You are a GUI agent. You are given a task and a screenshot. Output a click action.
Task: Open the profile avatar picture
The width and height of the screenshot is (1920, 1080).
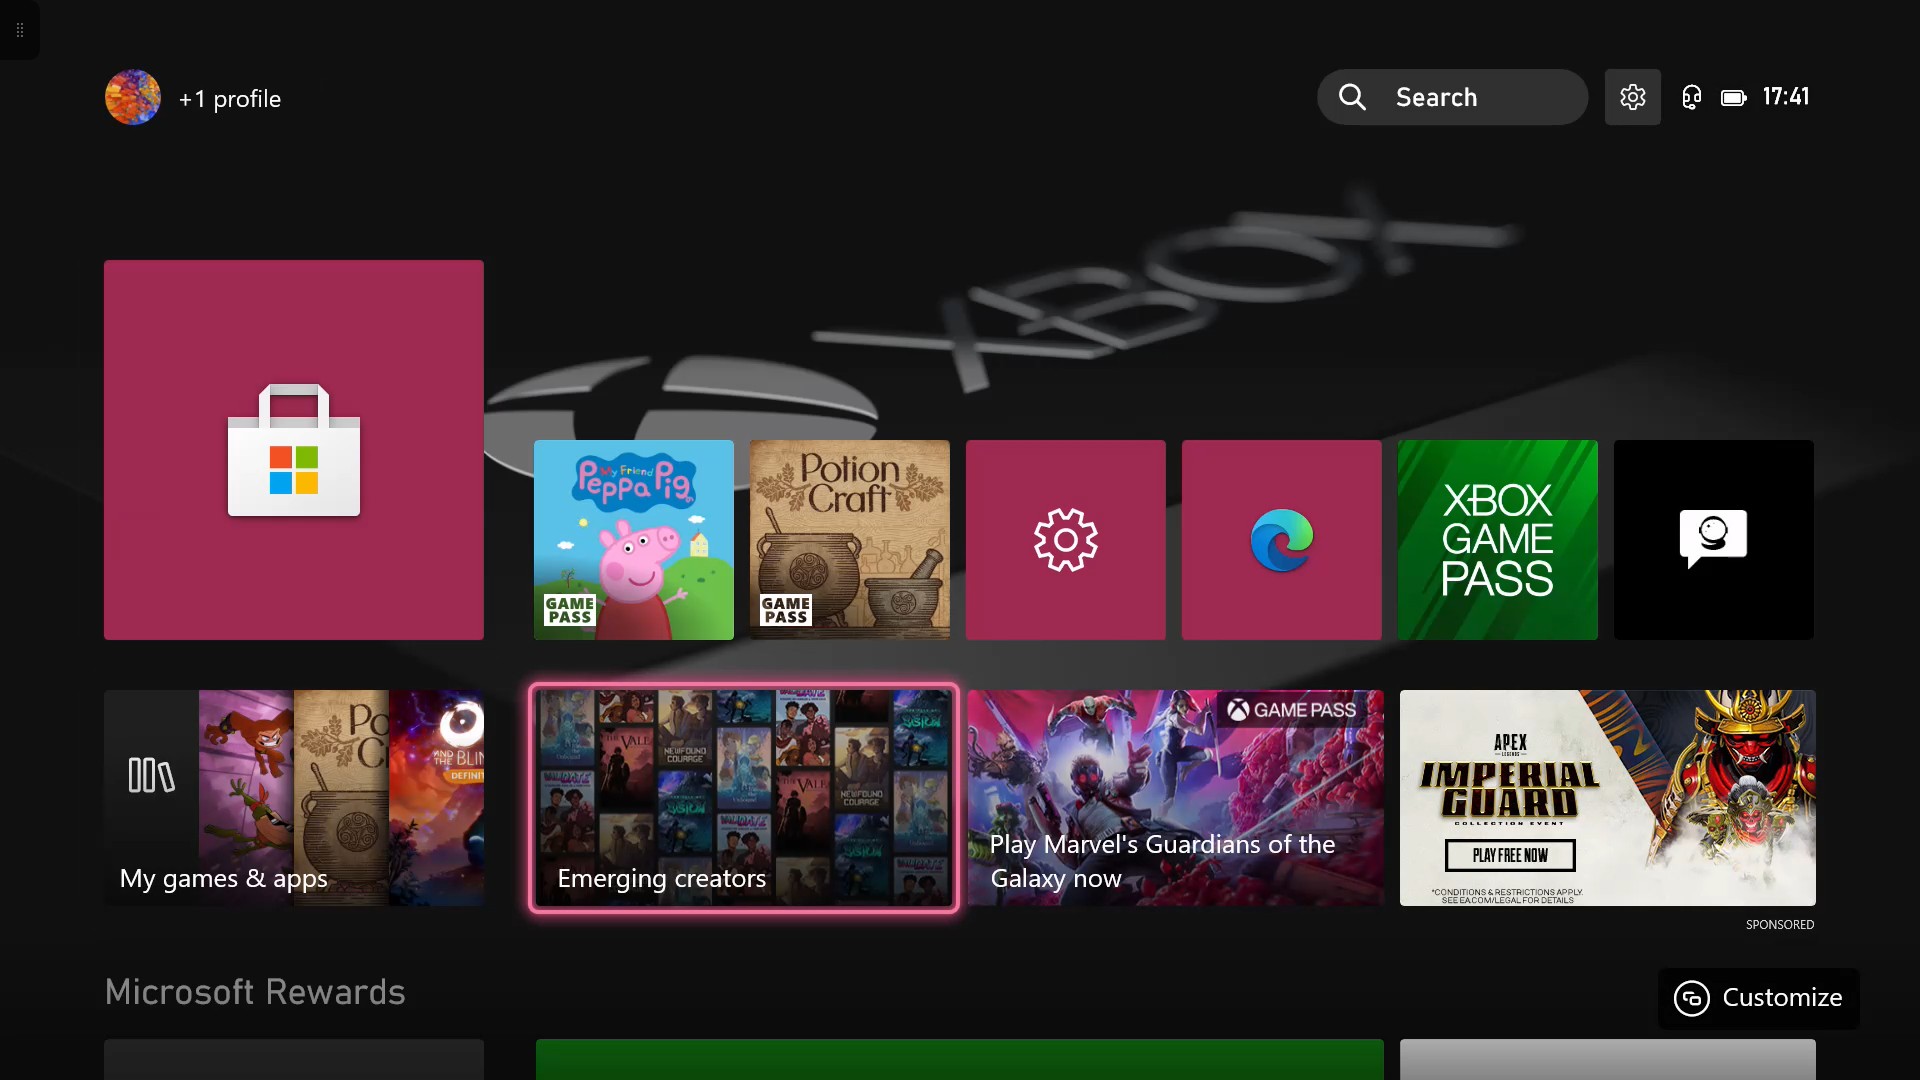(x=133, y=97)
